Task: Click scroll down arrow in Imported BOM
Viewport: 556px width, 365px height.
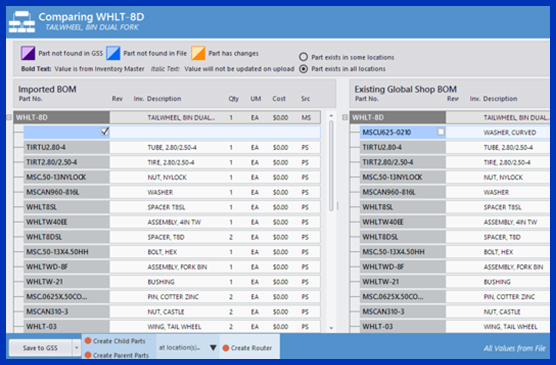Action: 331,328
